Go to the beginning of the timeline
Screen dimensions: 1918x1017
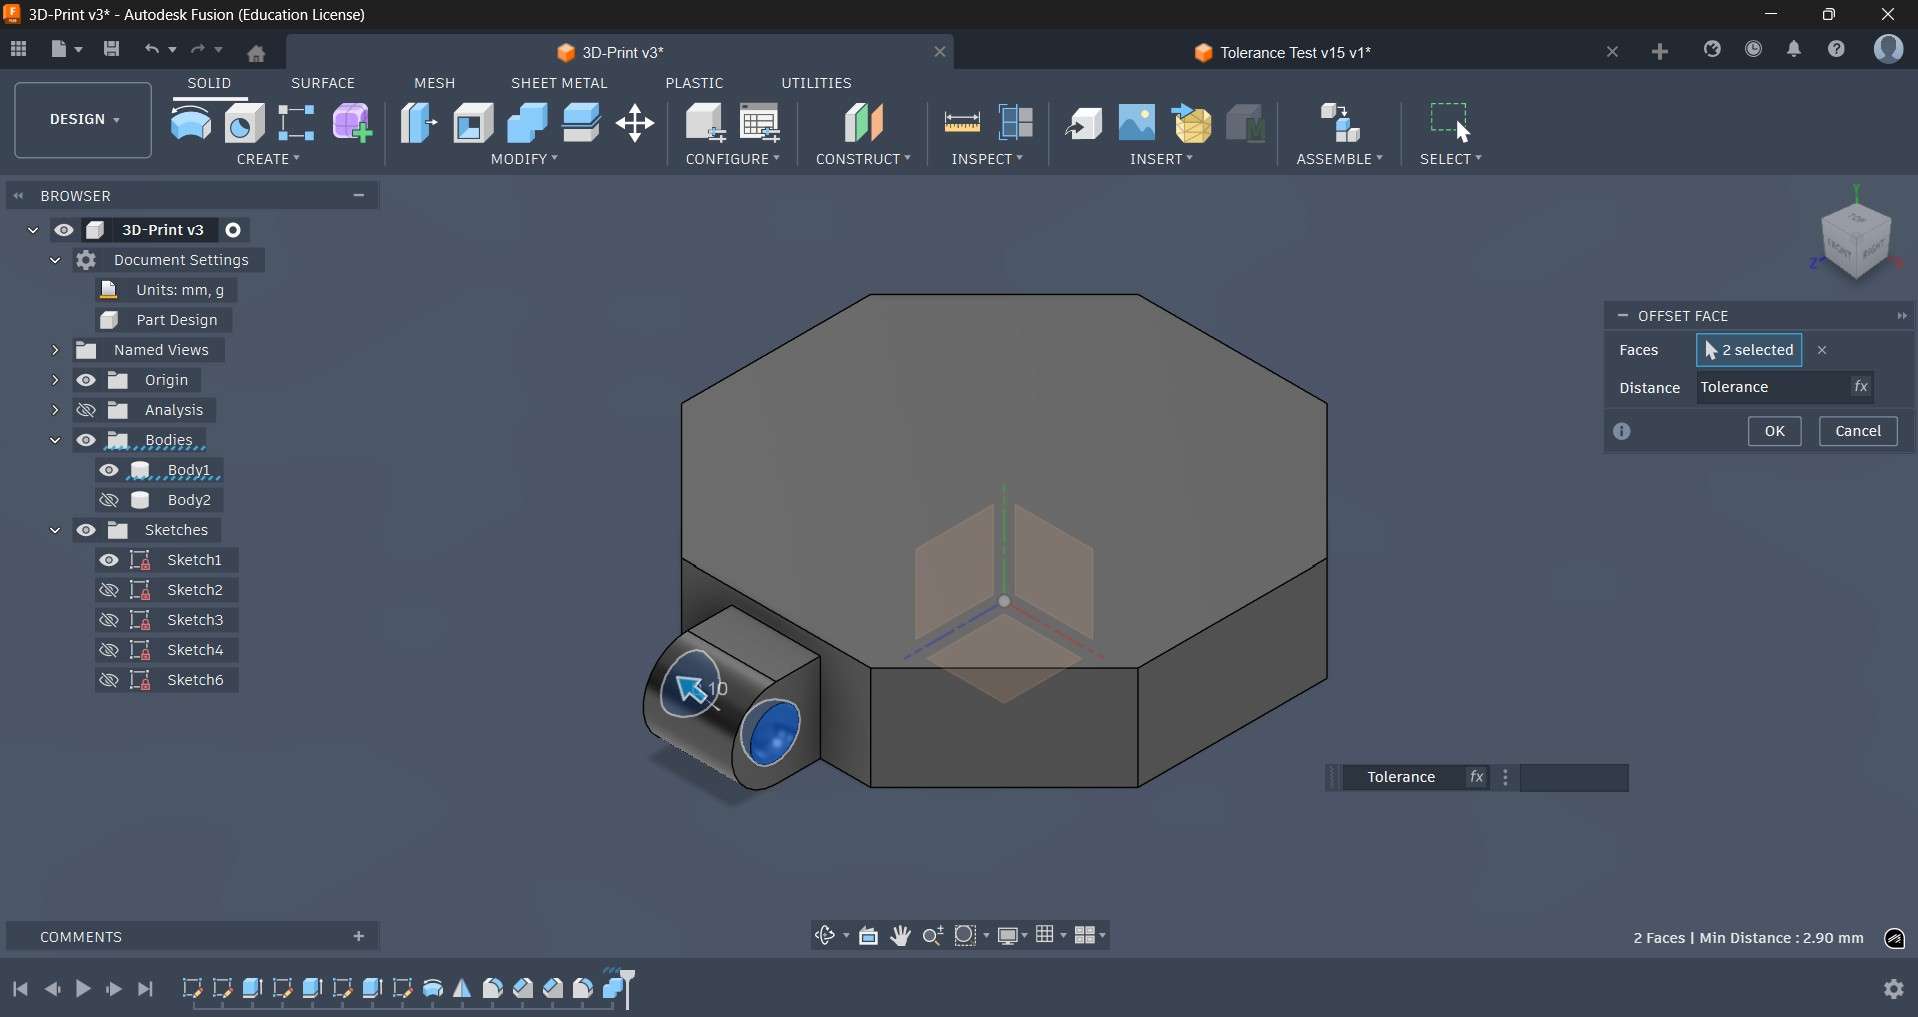[20, 990]
